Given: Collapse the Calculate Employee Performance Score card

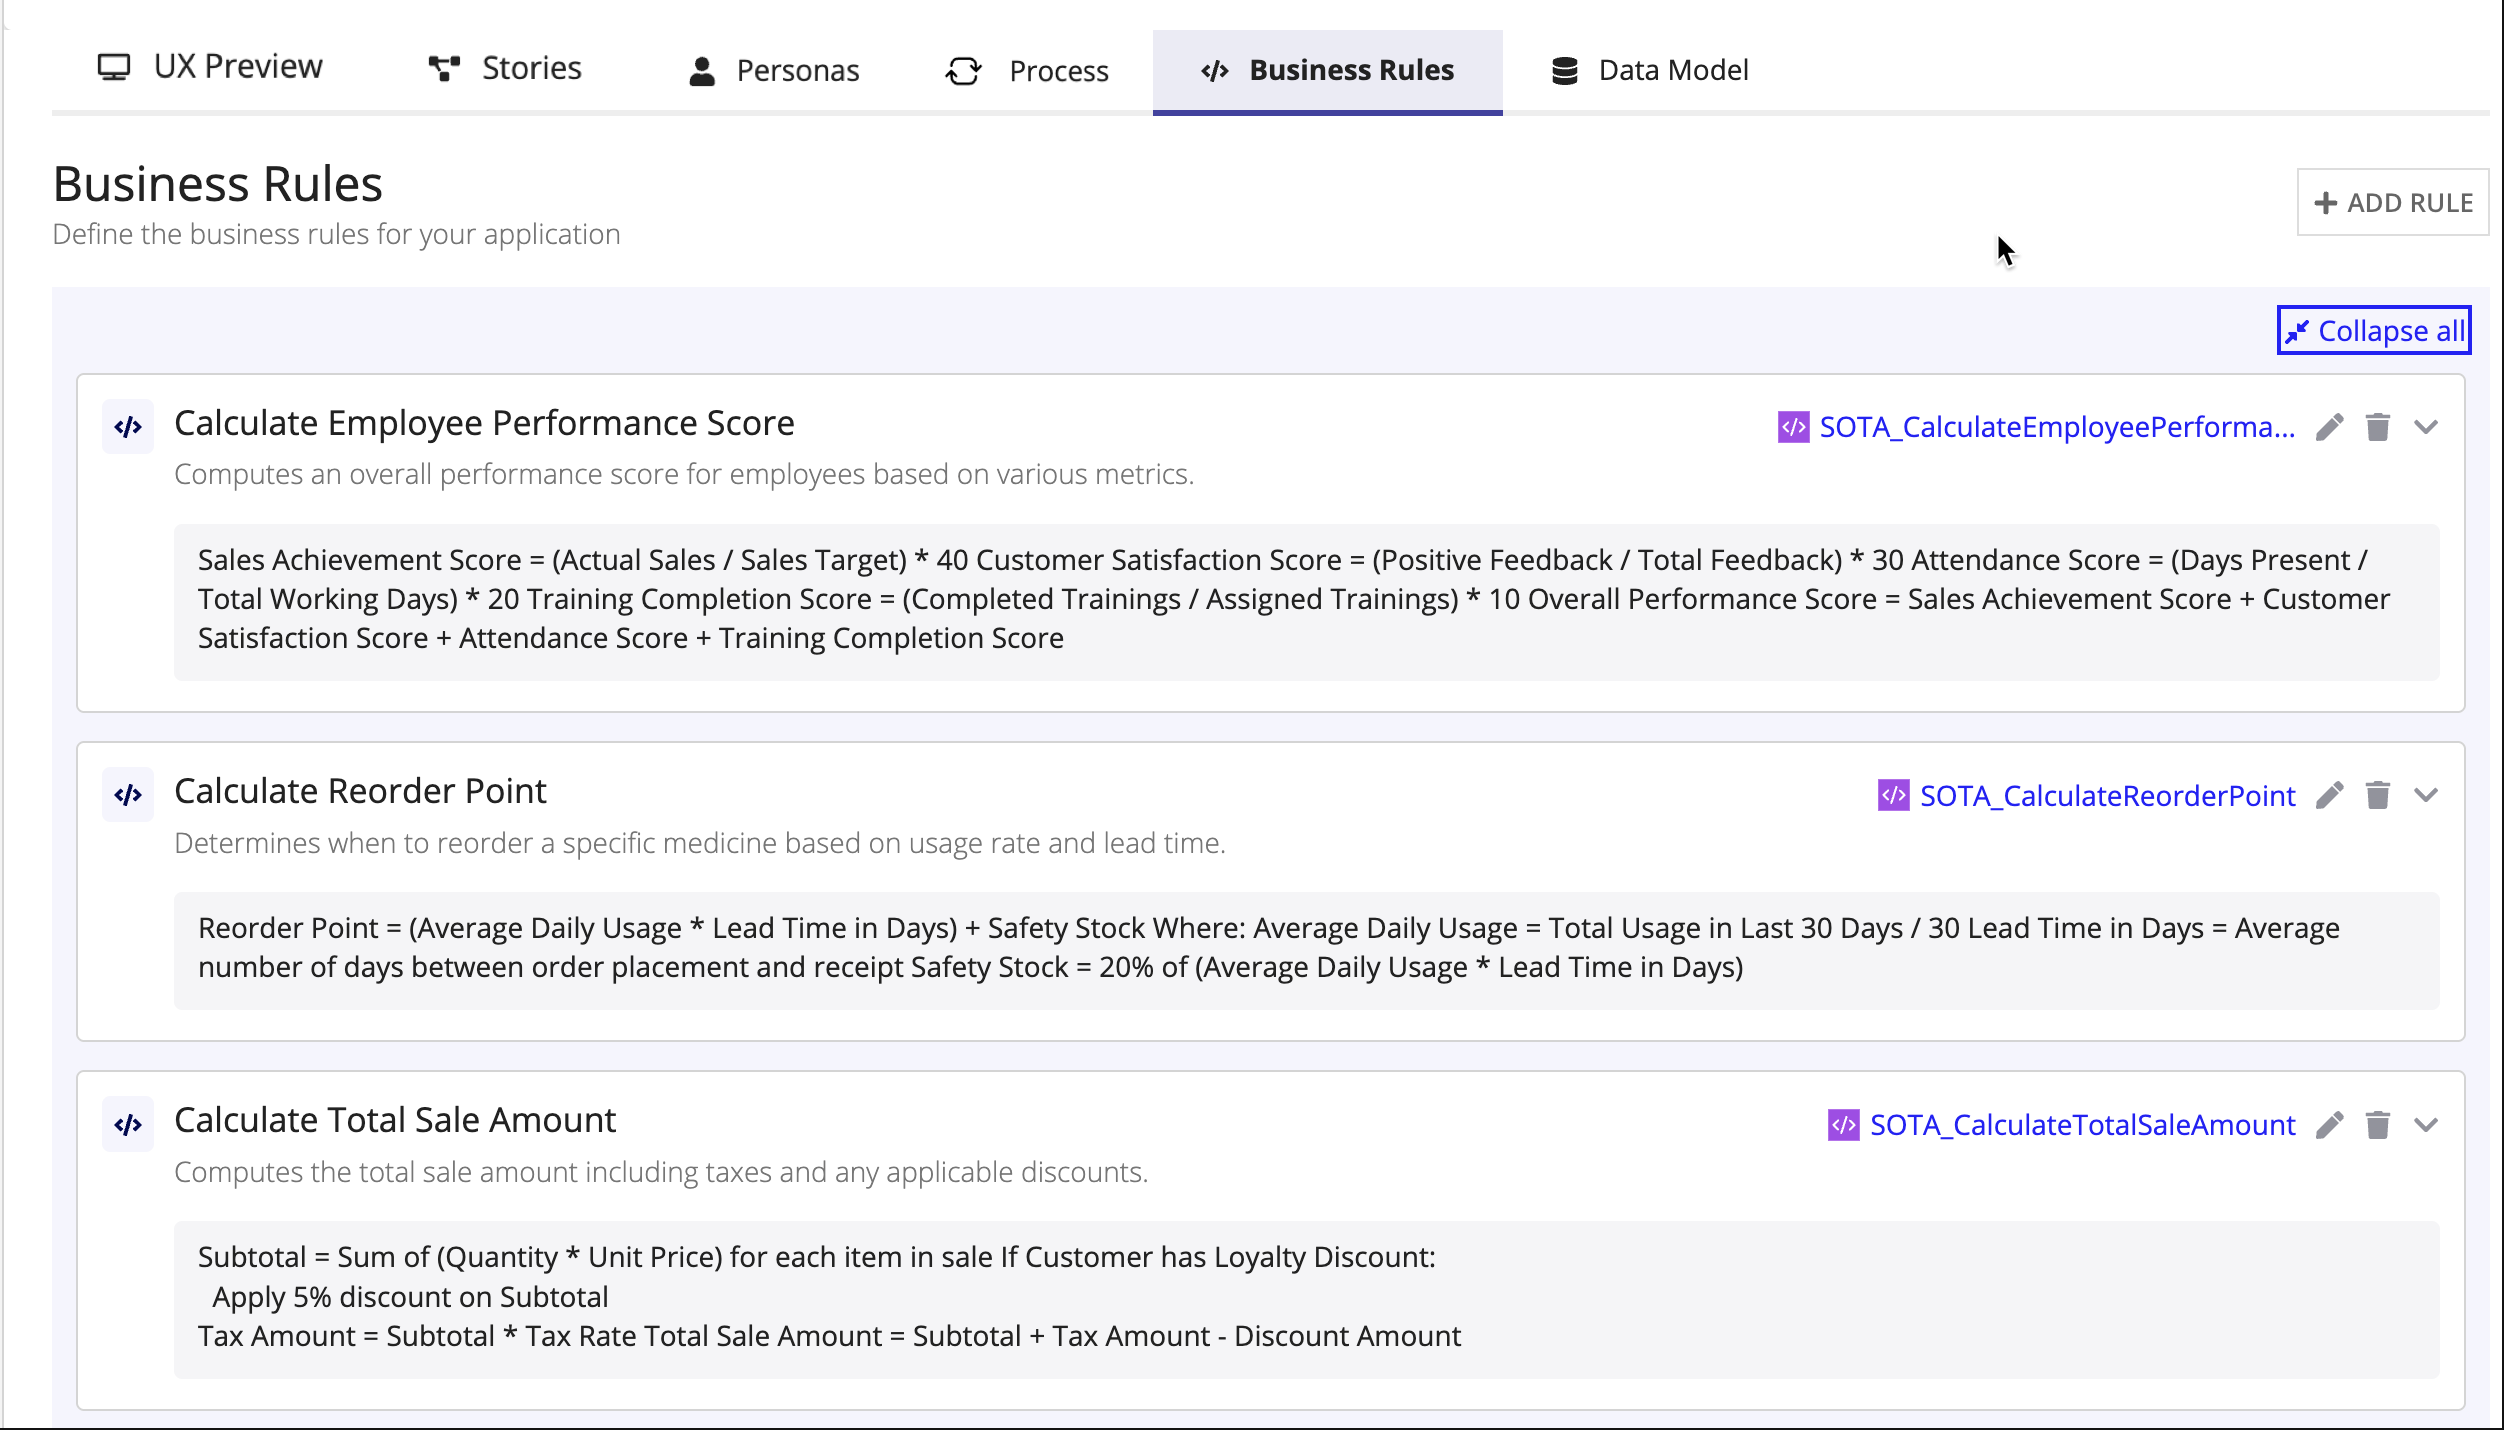Looking at the screenshot, I should tap(2426, 427).
